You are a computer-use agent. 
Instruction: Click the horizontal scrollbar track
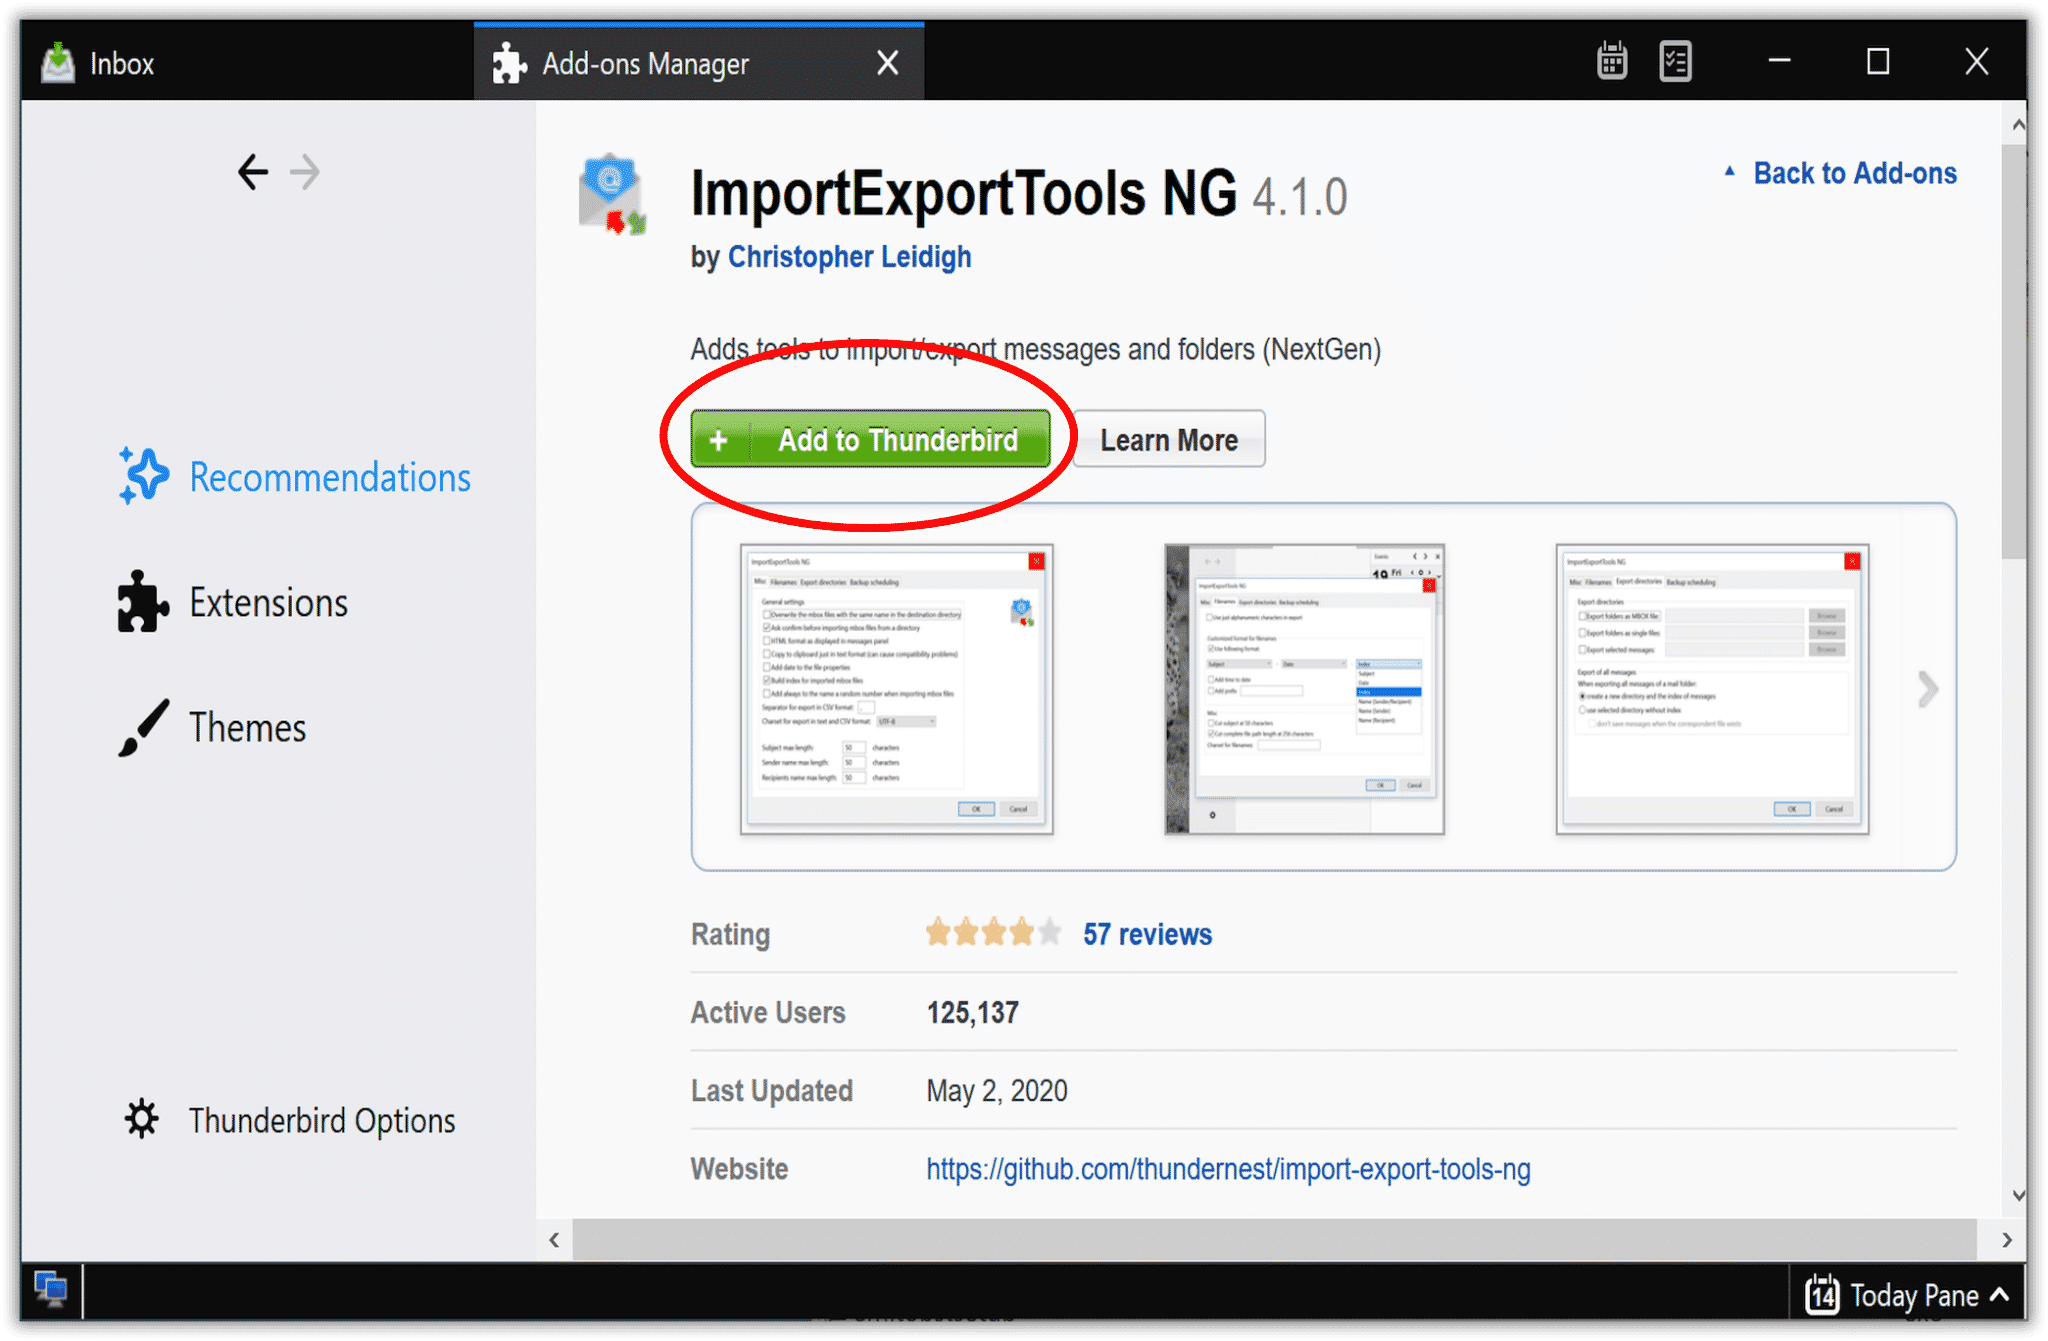coord(1274,1240)
